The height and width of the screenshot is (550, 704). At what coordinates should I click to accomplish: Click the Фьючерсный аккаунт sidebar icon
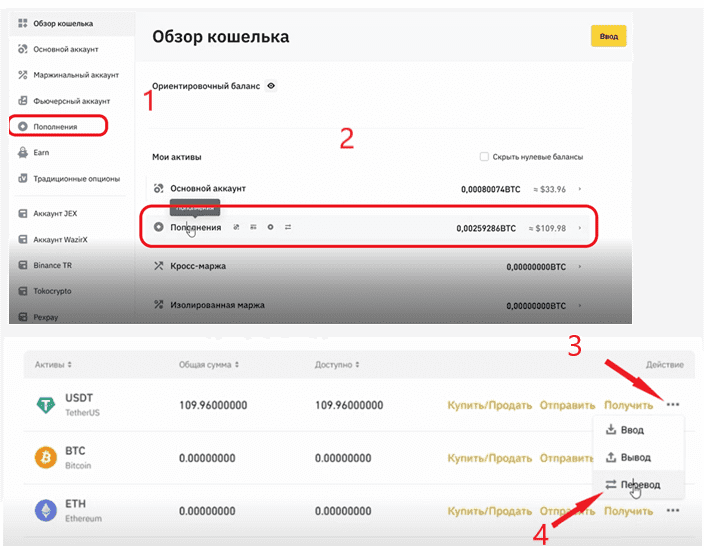(x=22, y=101)
